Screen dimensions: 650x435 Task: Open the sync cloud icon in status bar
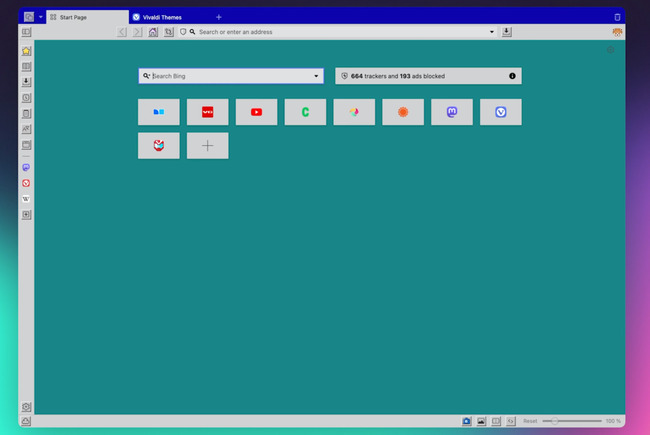tap(26, 421)
